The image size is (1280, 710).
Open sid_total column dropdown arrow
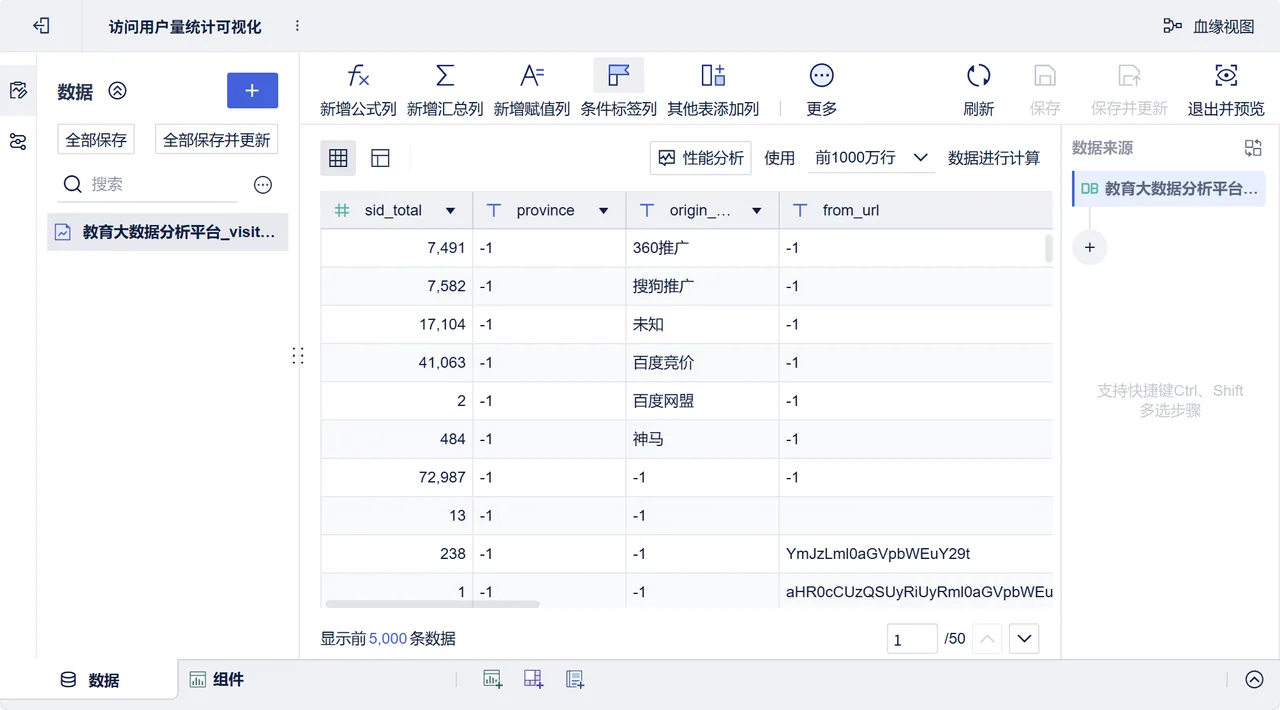tap(450, 211)
